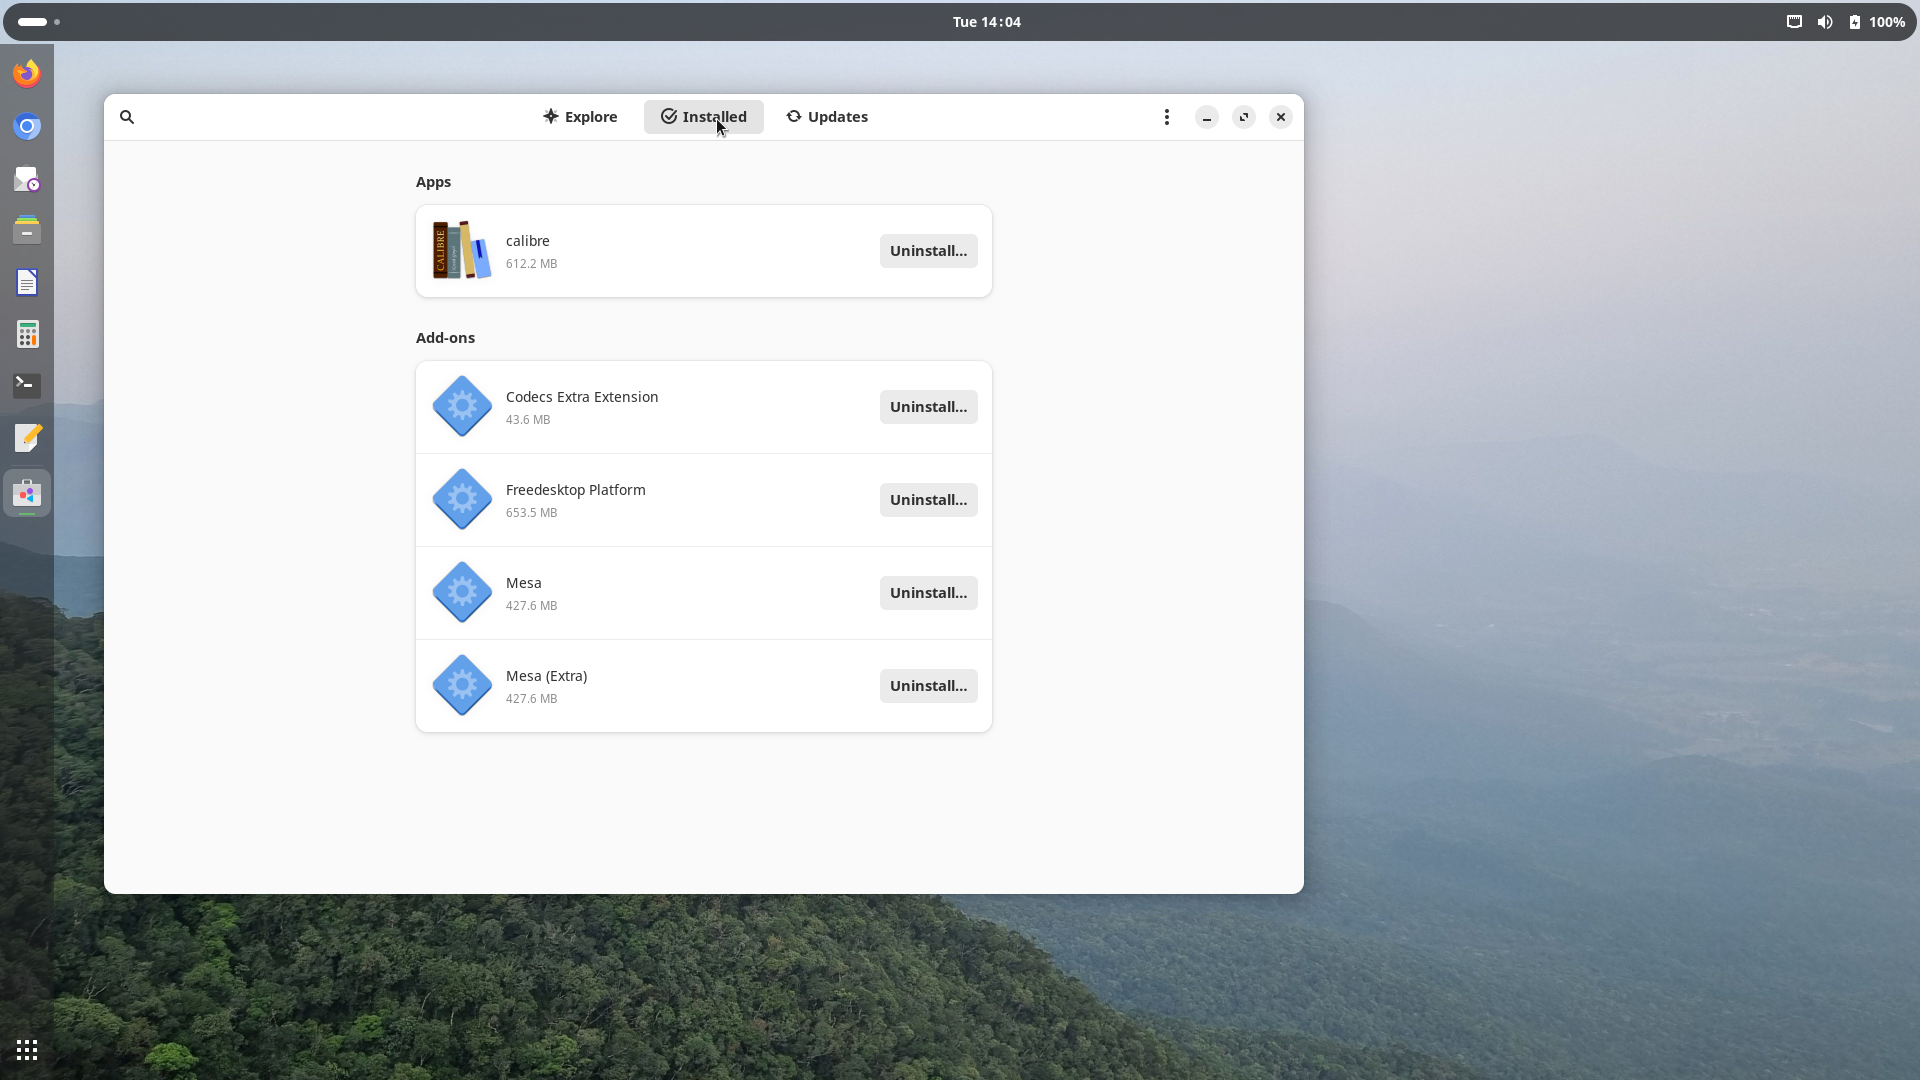Switch to the Explore tab

580,117
